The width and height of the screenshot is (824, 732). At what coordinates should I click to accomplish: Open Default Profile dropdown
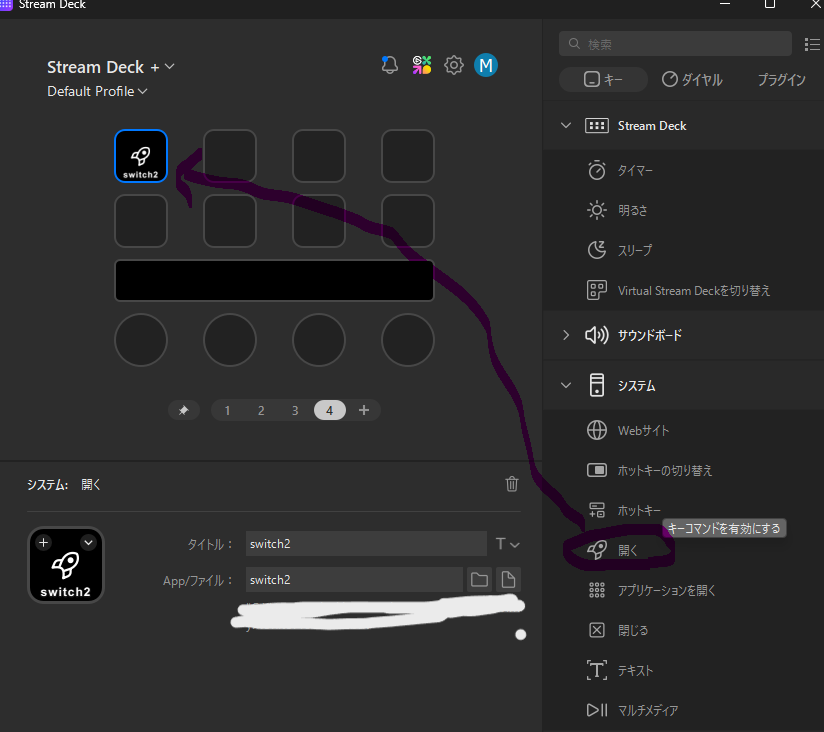[x=97, y=91]
